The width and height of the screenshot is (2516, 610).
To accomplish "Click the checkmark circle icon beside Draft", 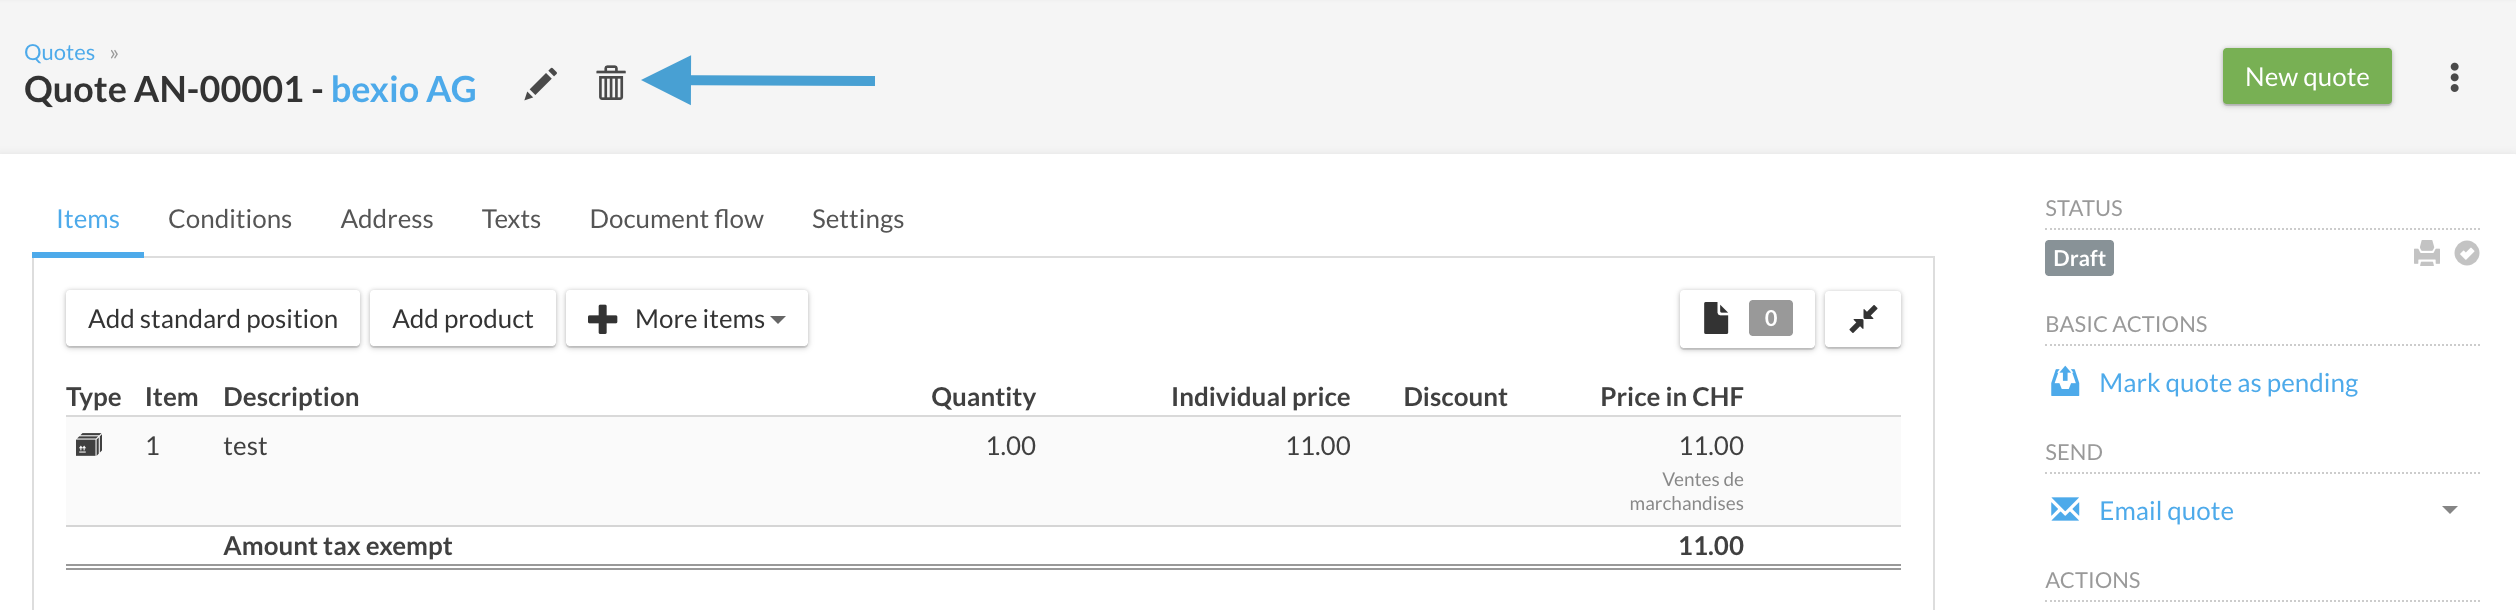I will click(x=2467, y=253).
